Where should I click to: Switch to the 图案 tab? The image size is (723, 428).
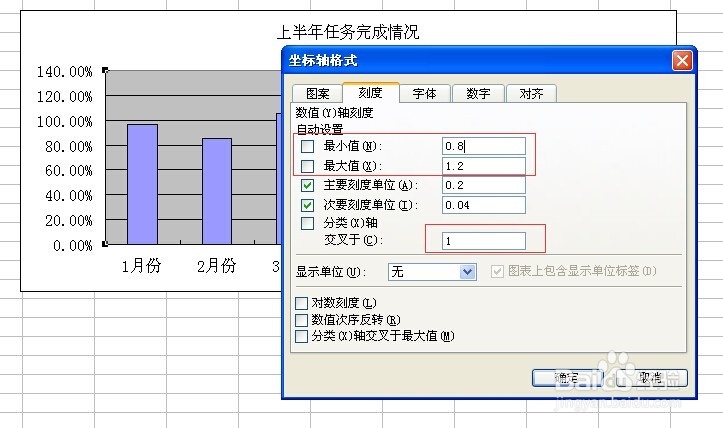click(317, 94)
